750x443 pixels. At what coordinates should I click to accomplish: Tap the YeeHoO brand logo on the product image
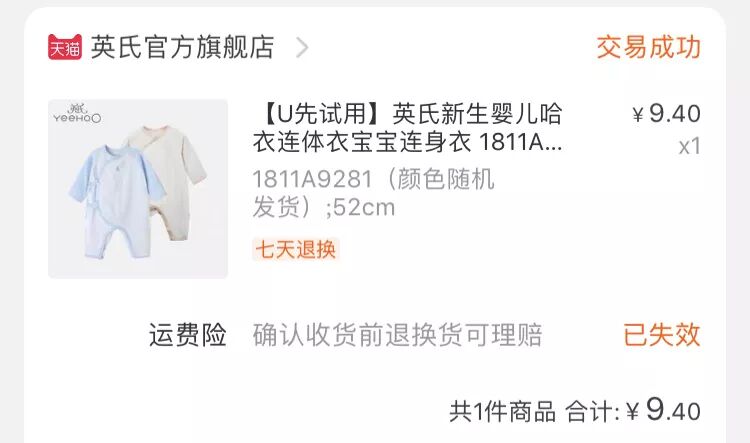point(77,113)
